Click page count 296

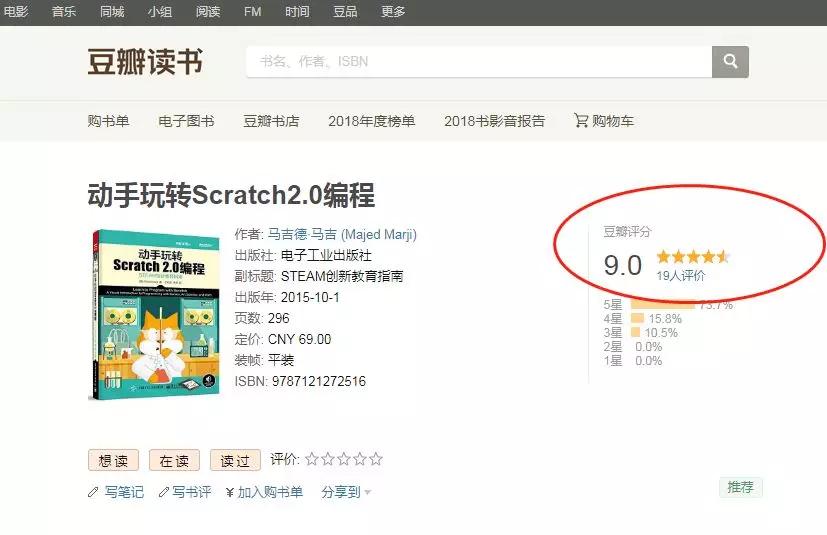pos(278,318)
